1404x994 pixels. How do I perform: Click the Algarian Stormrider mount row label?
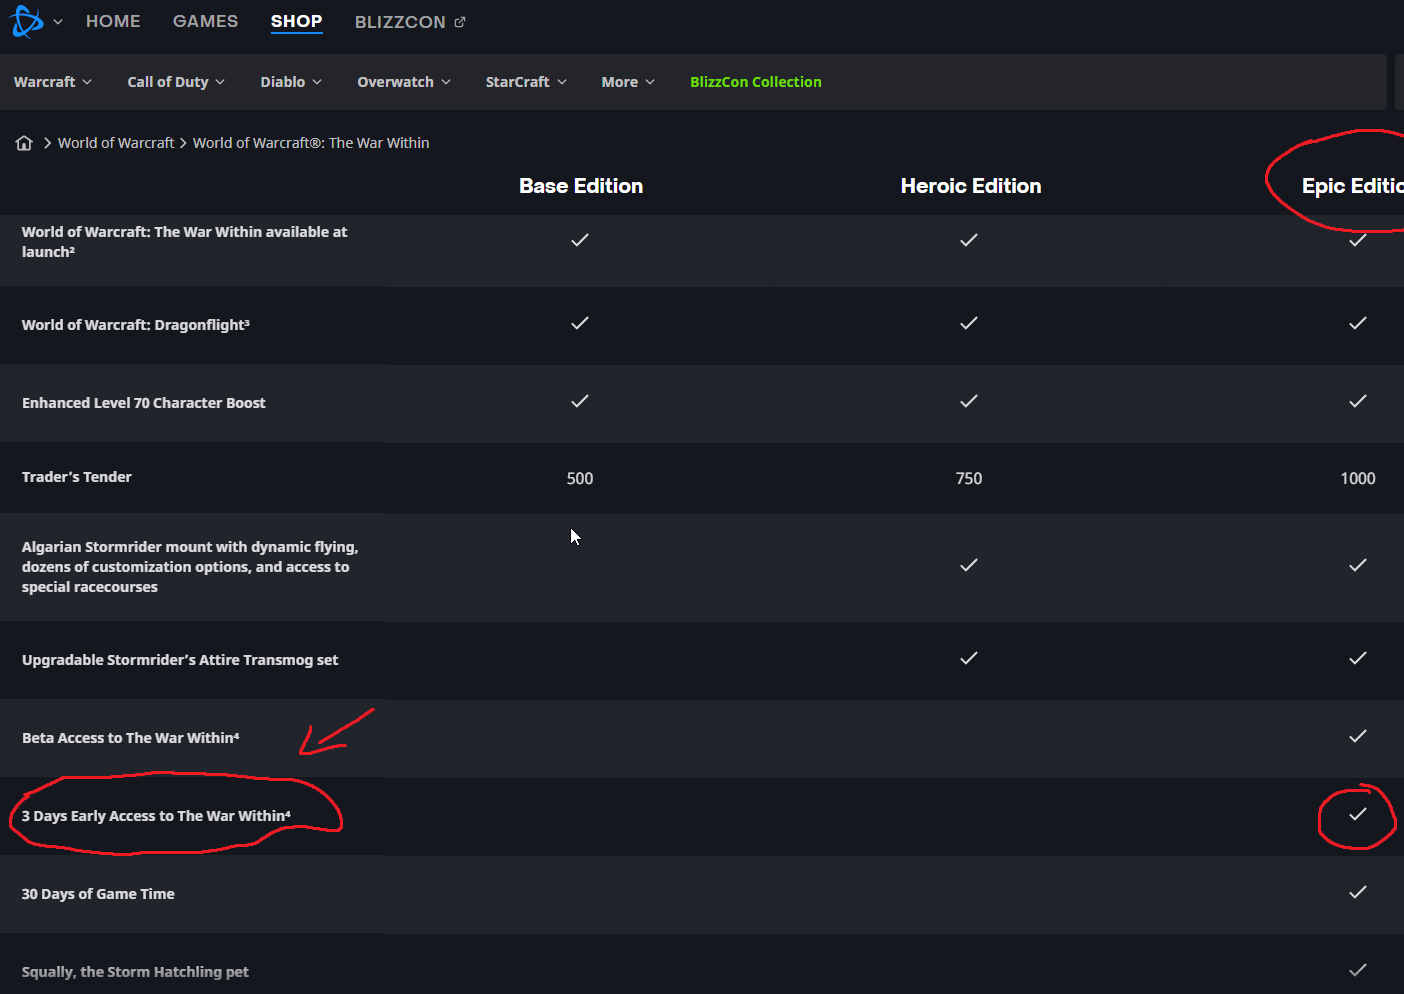190,567
